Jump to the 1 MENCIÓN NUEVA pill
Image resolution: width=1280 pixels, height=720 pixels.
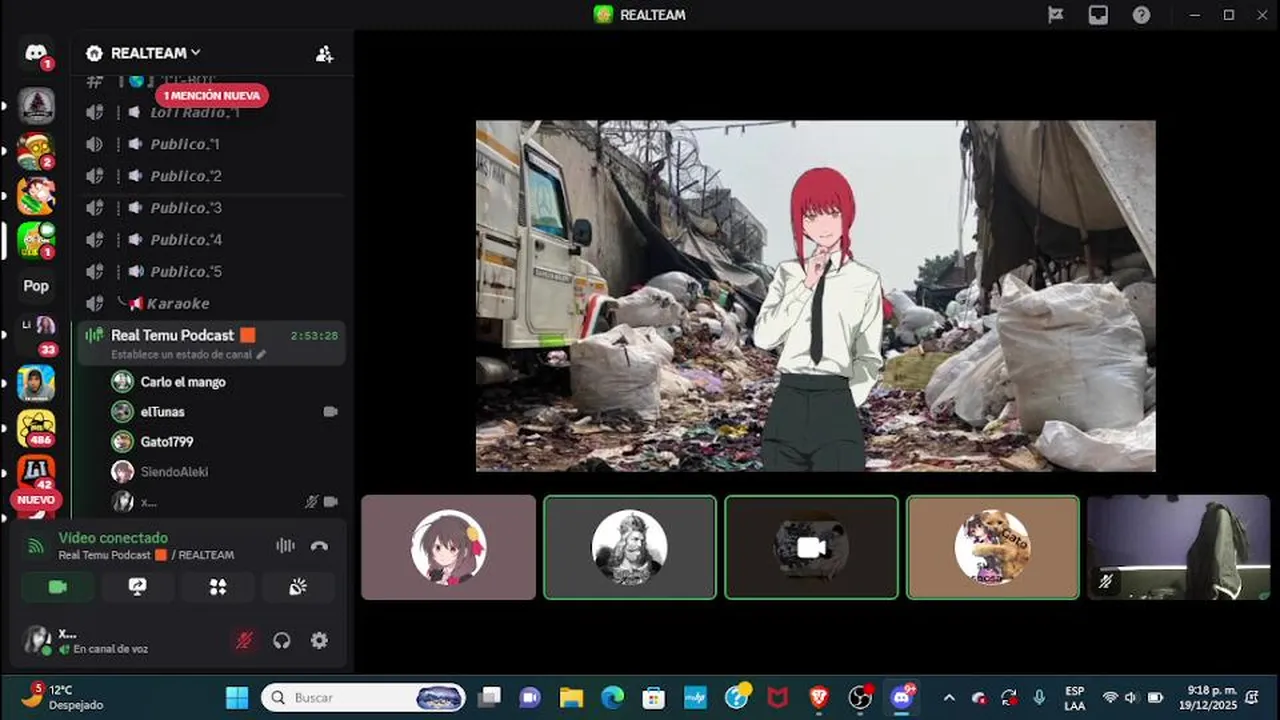coord(211,96)
